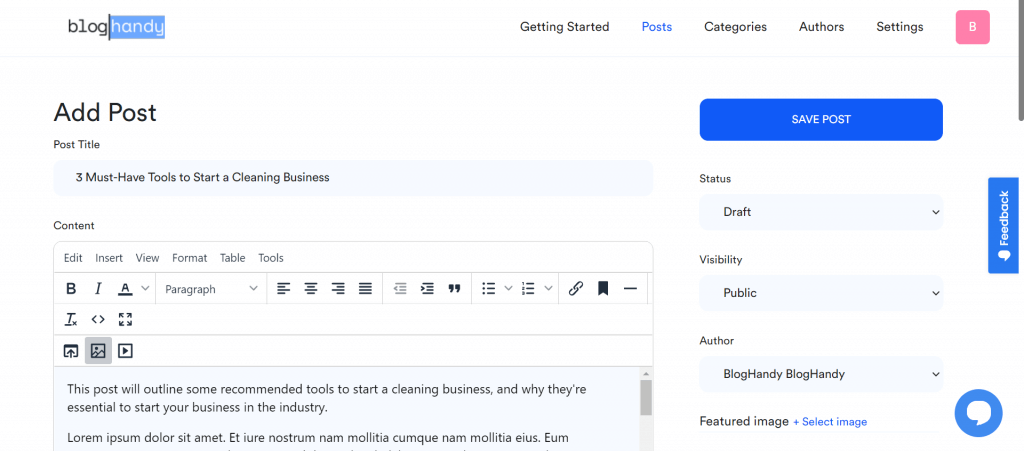The width and height of the screenshot is (1024, 451).
Task: Insert a numbered list
Action: pyautogui.click(x=528, y=288)
